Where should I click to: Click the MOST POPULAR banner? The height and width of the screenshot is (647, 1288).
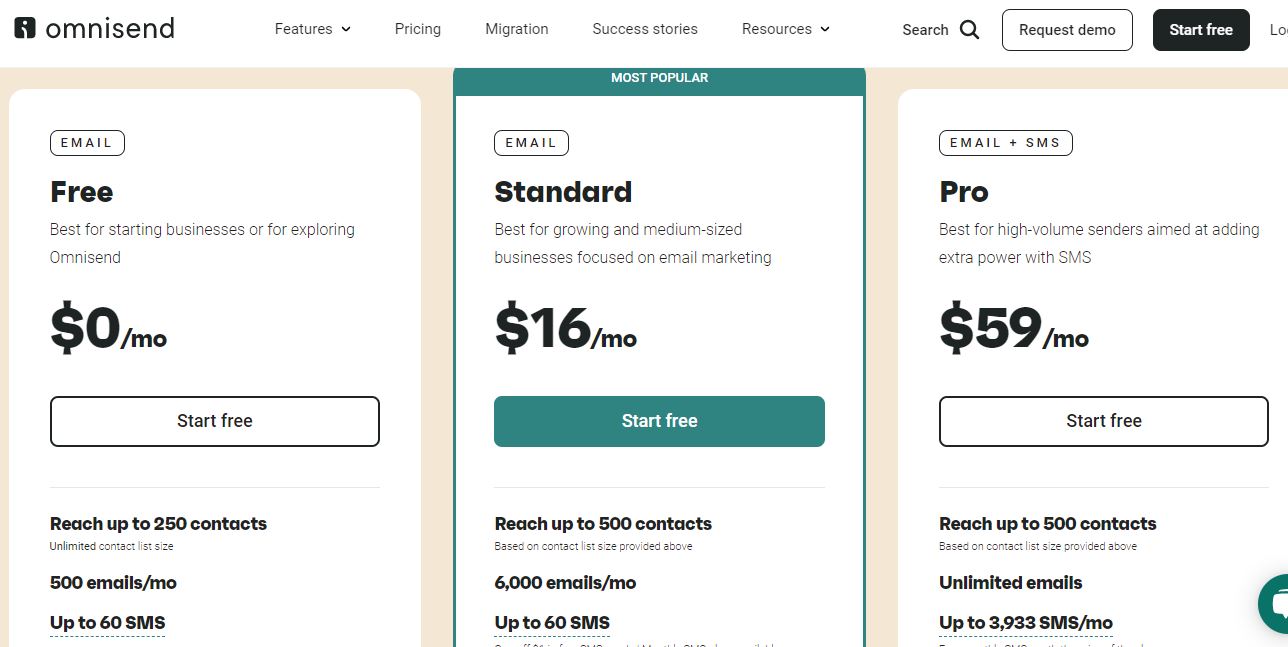659,78
